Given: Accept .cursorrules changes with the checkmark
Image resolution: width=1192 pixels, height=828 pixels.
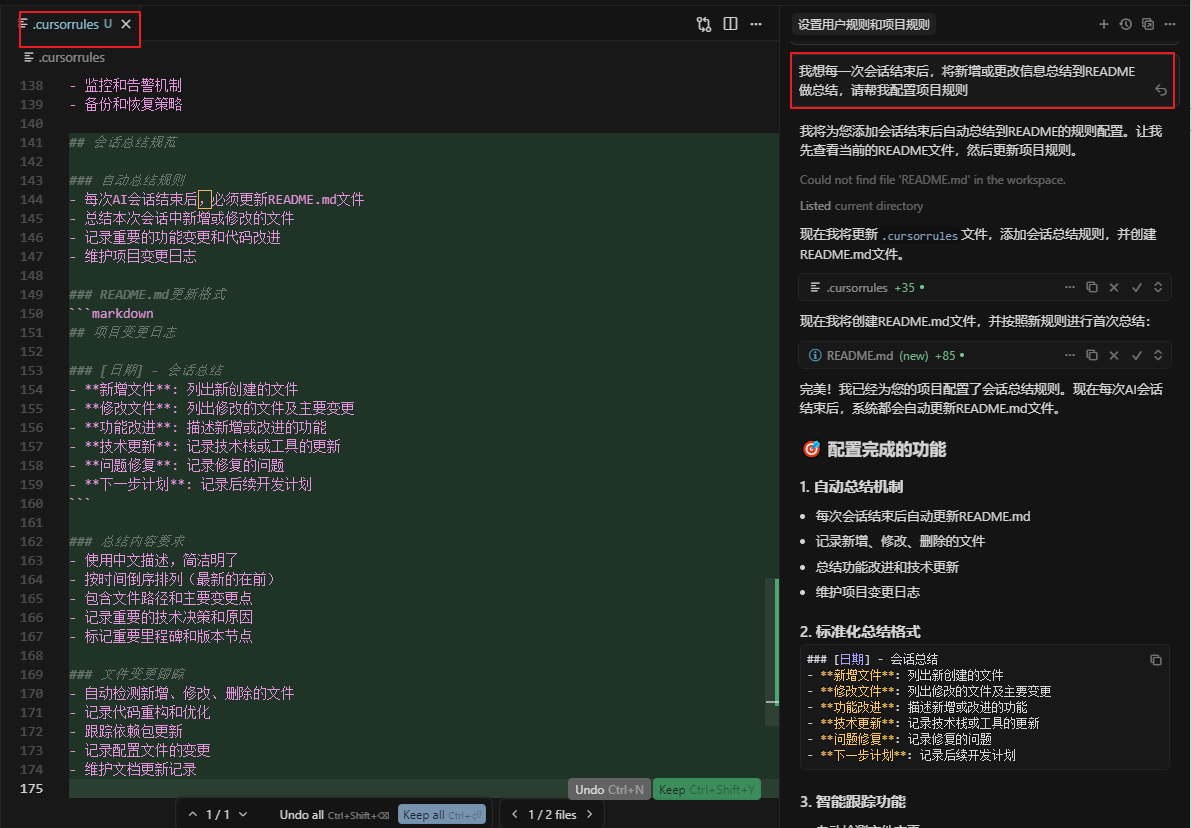Looking at the screenshot, I should [x=1137, y=287].
